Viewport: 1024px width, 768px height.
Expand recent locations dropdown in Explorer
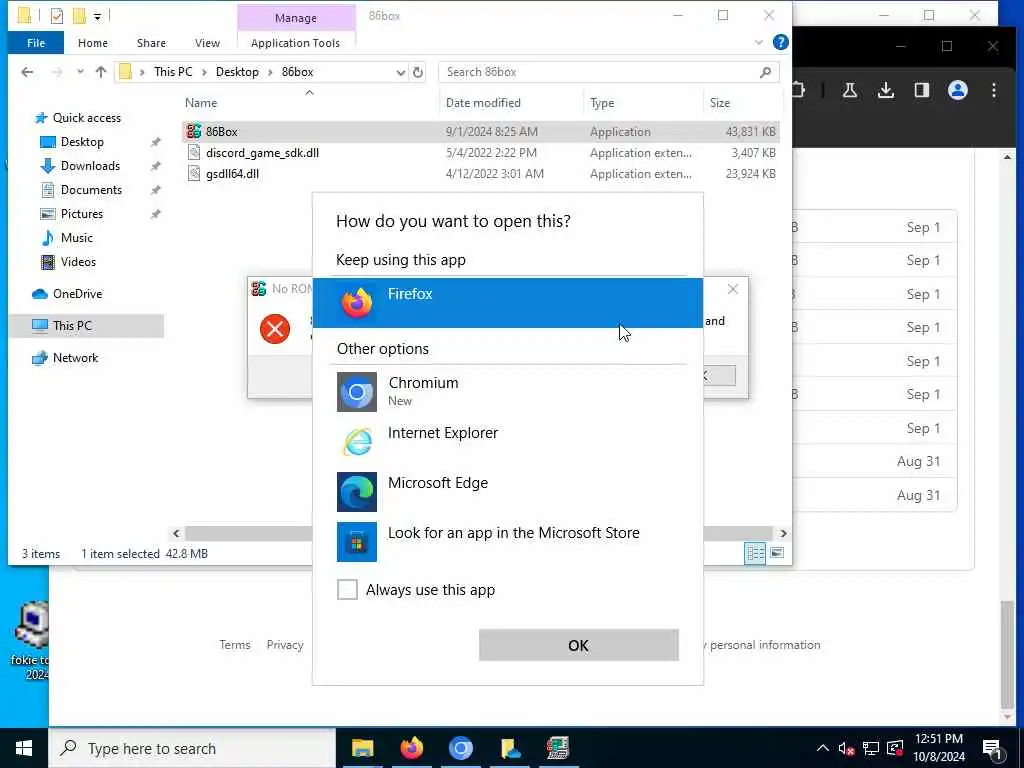[x=80, y=72]
